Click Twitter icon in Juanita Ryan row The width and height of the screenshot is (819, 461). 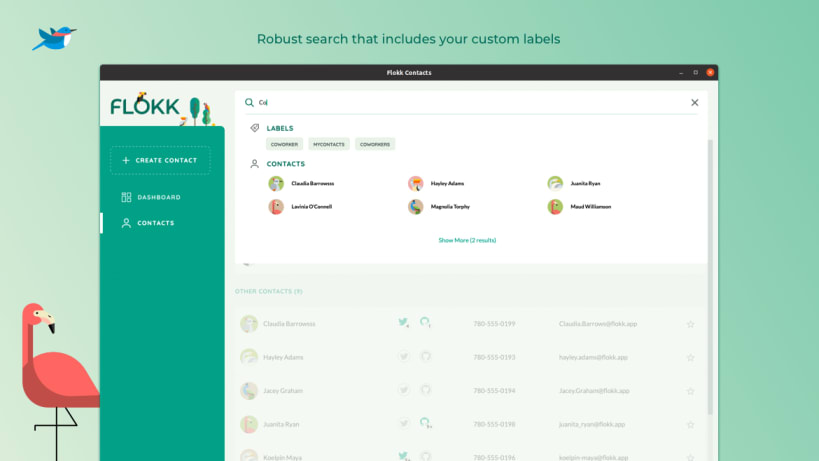pyautogui.click(x=404, y=423)
